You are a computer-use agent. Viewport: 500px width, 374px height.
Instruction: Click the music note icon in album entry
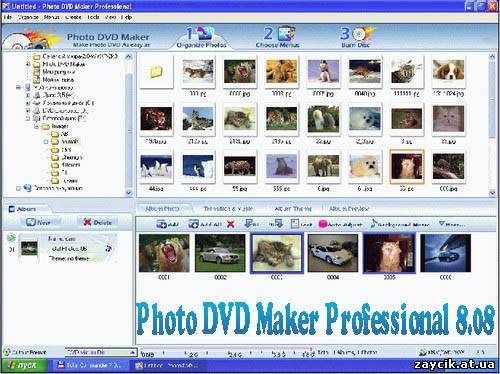click(108, 248)
